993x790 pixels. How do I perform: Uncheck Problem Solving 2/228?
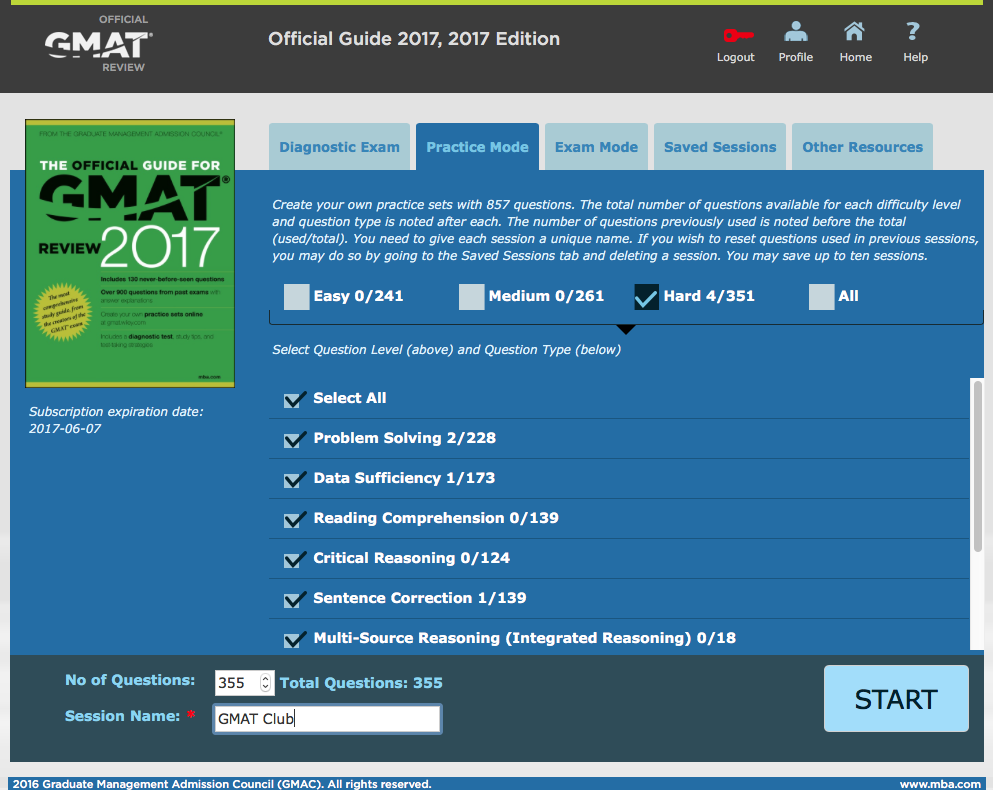pos(294,439)
